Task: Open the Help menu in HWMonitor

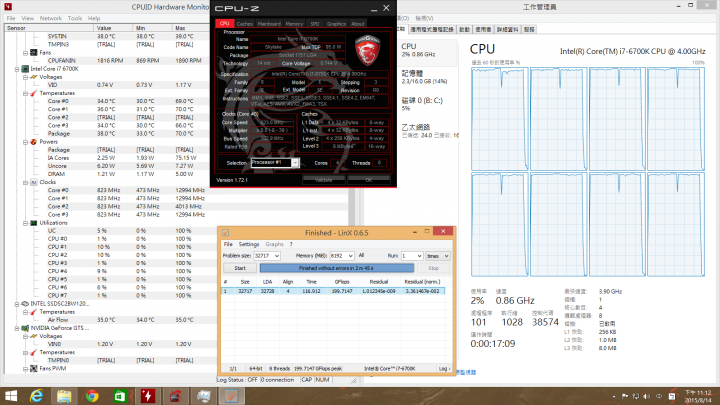Action: coord(94,18)
